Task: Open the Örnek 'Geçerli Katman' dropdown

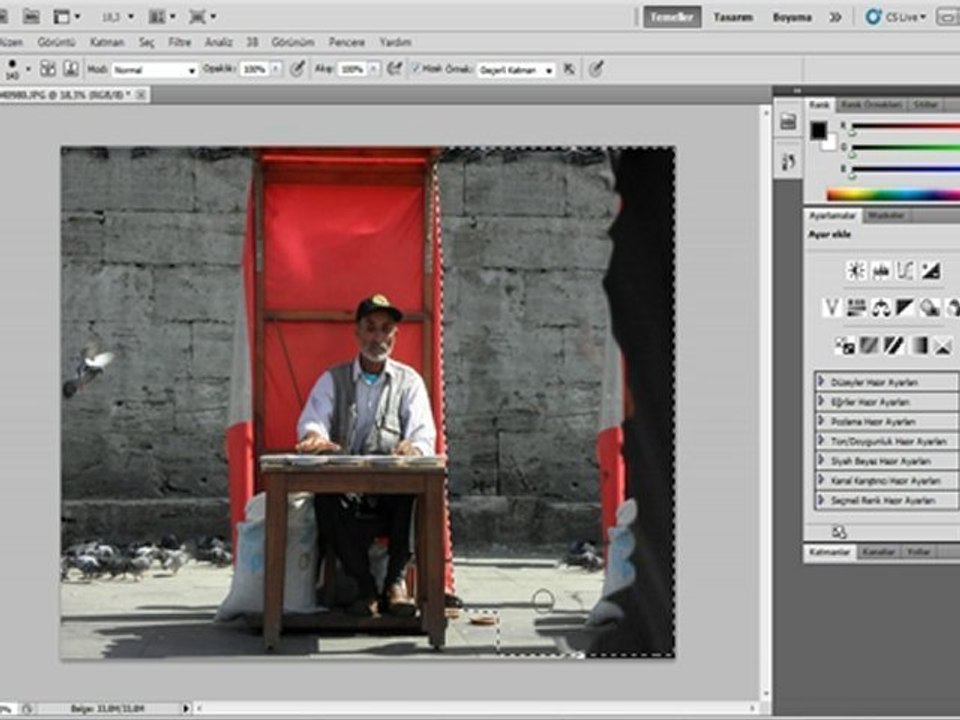Action: [x=516, y=70]
